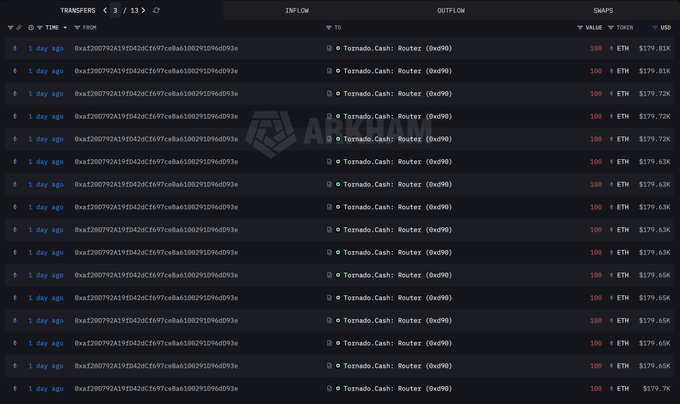Click the value 100 in $179.7K row
Image resolution: width=680 pixels, height=404 pixels.
(595, 388)
